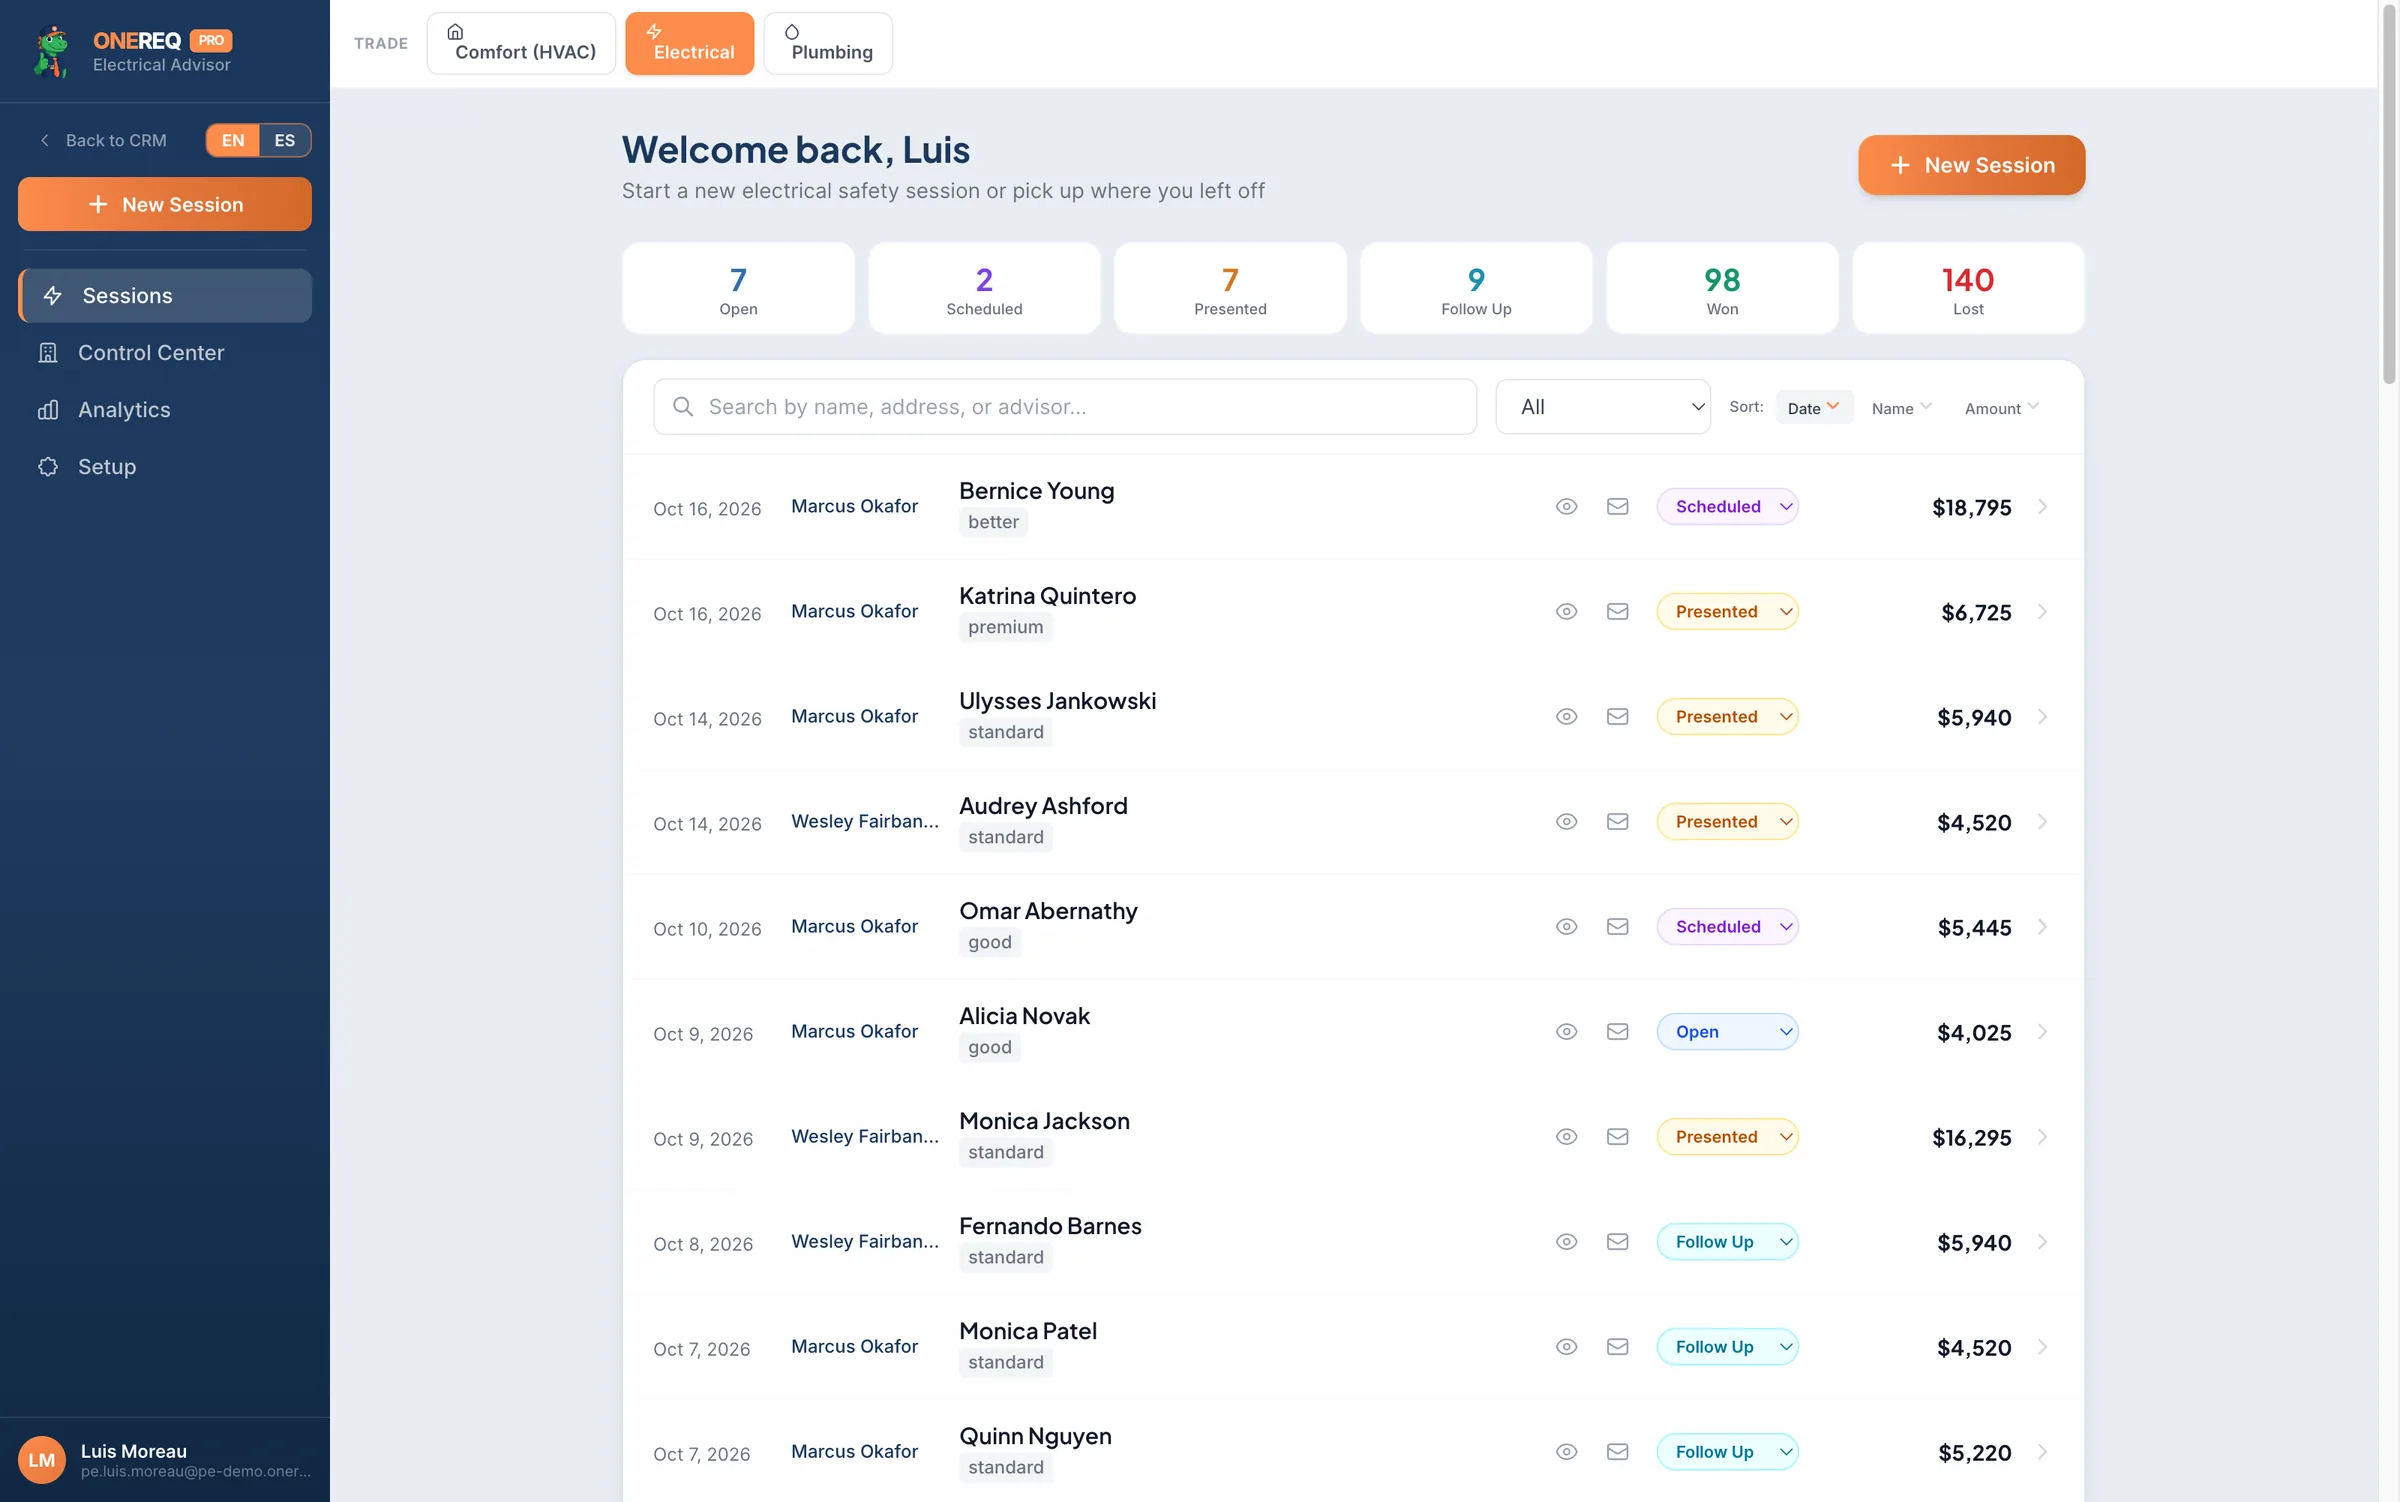
Task: Click the OneReq gecko logo
Action: (51, 52)
